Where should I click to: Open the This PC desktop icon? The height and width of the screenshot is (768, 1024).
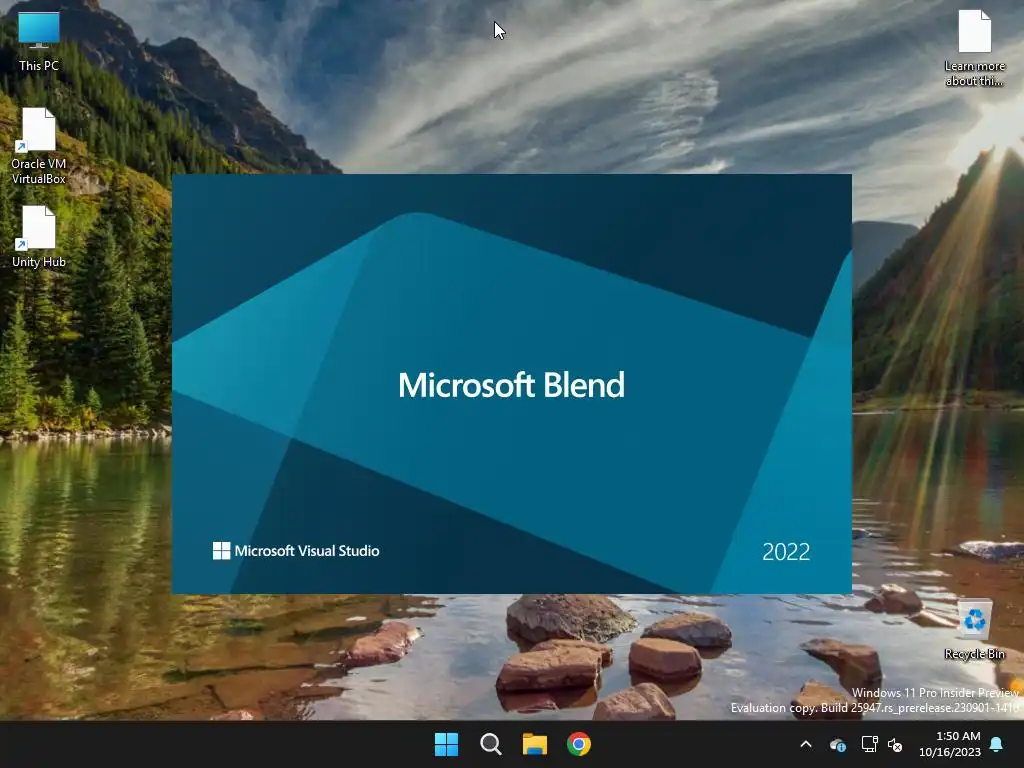pyautogui.click(x=39, y=40)
